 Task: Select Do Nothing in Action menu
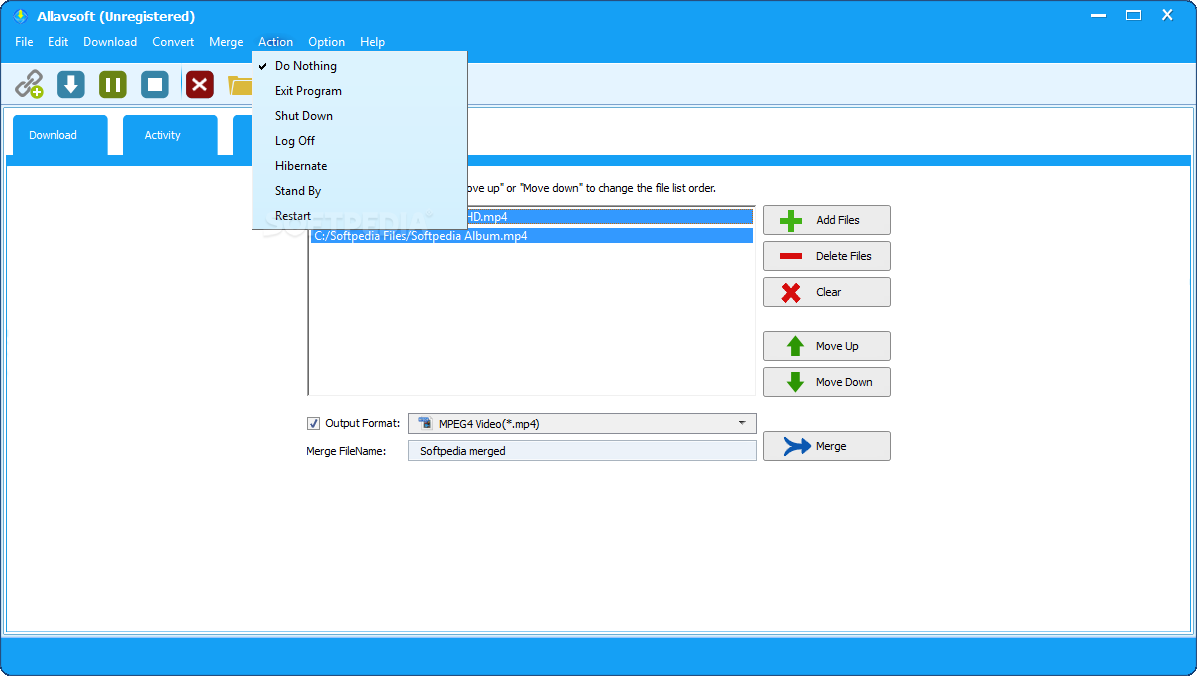(360, 66)
